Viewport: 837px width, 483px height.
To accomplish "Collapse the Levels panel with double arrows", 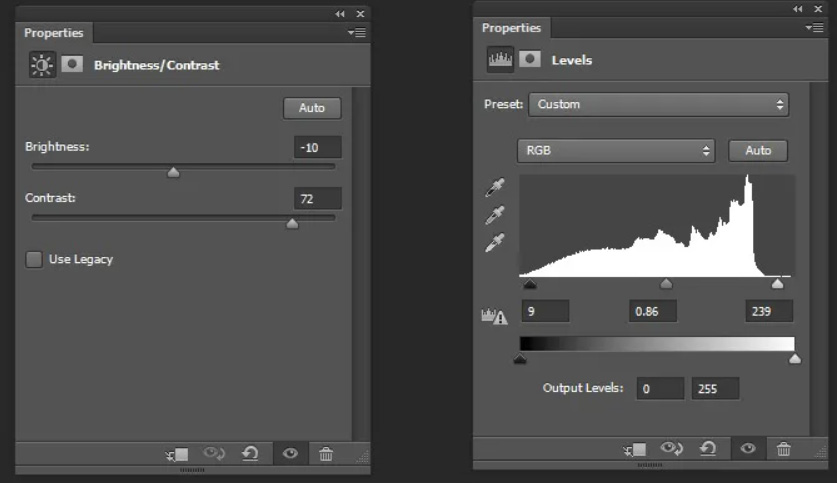I will coord(797,9).
